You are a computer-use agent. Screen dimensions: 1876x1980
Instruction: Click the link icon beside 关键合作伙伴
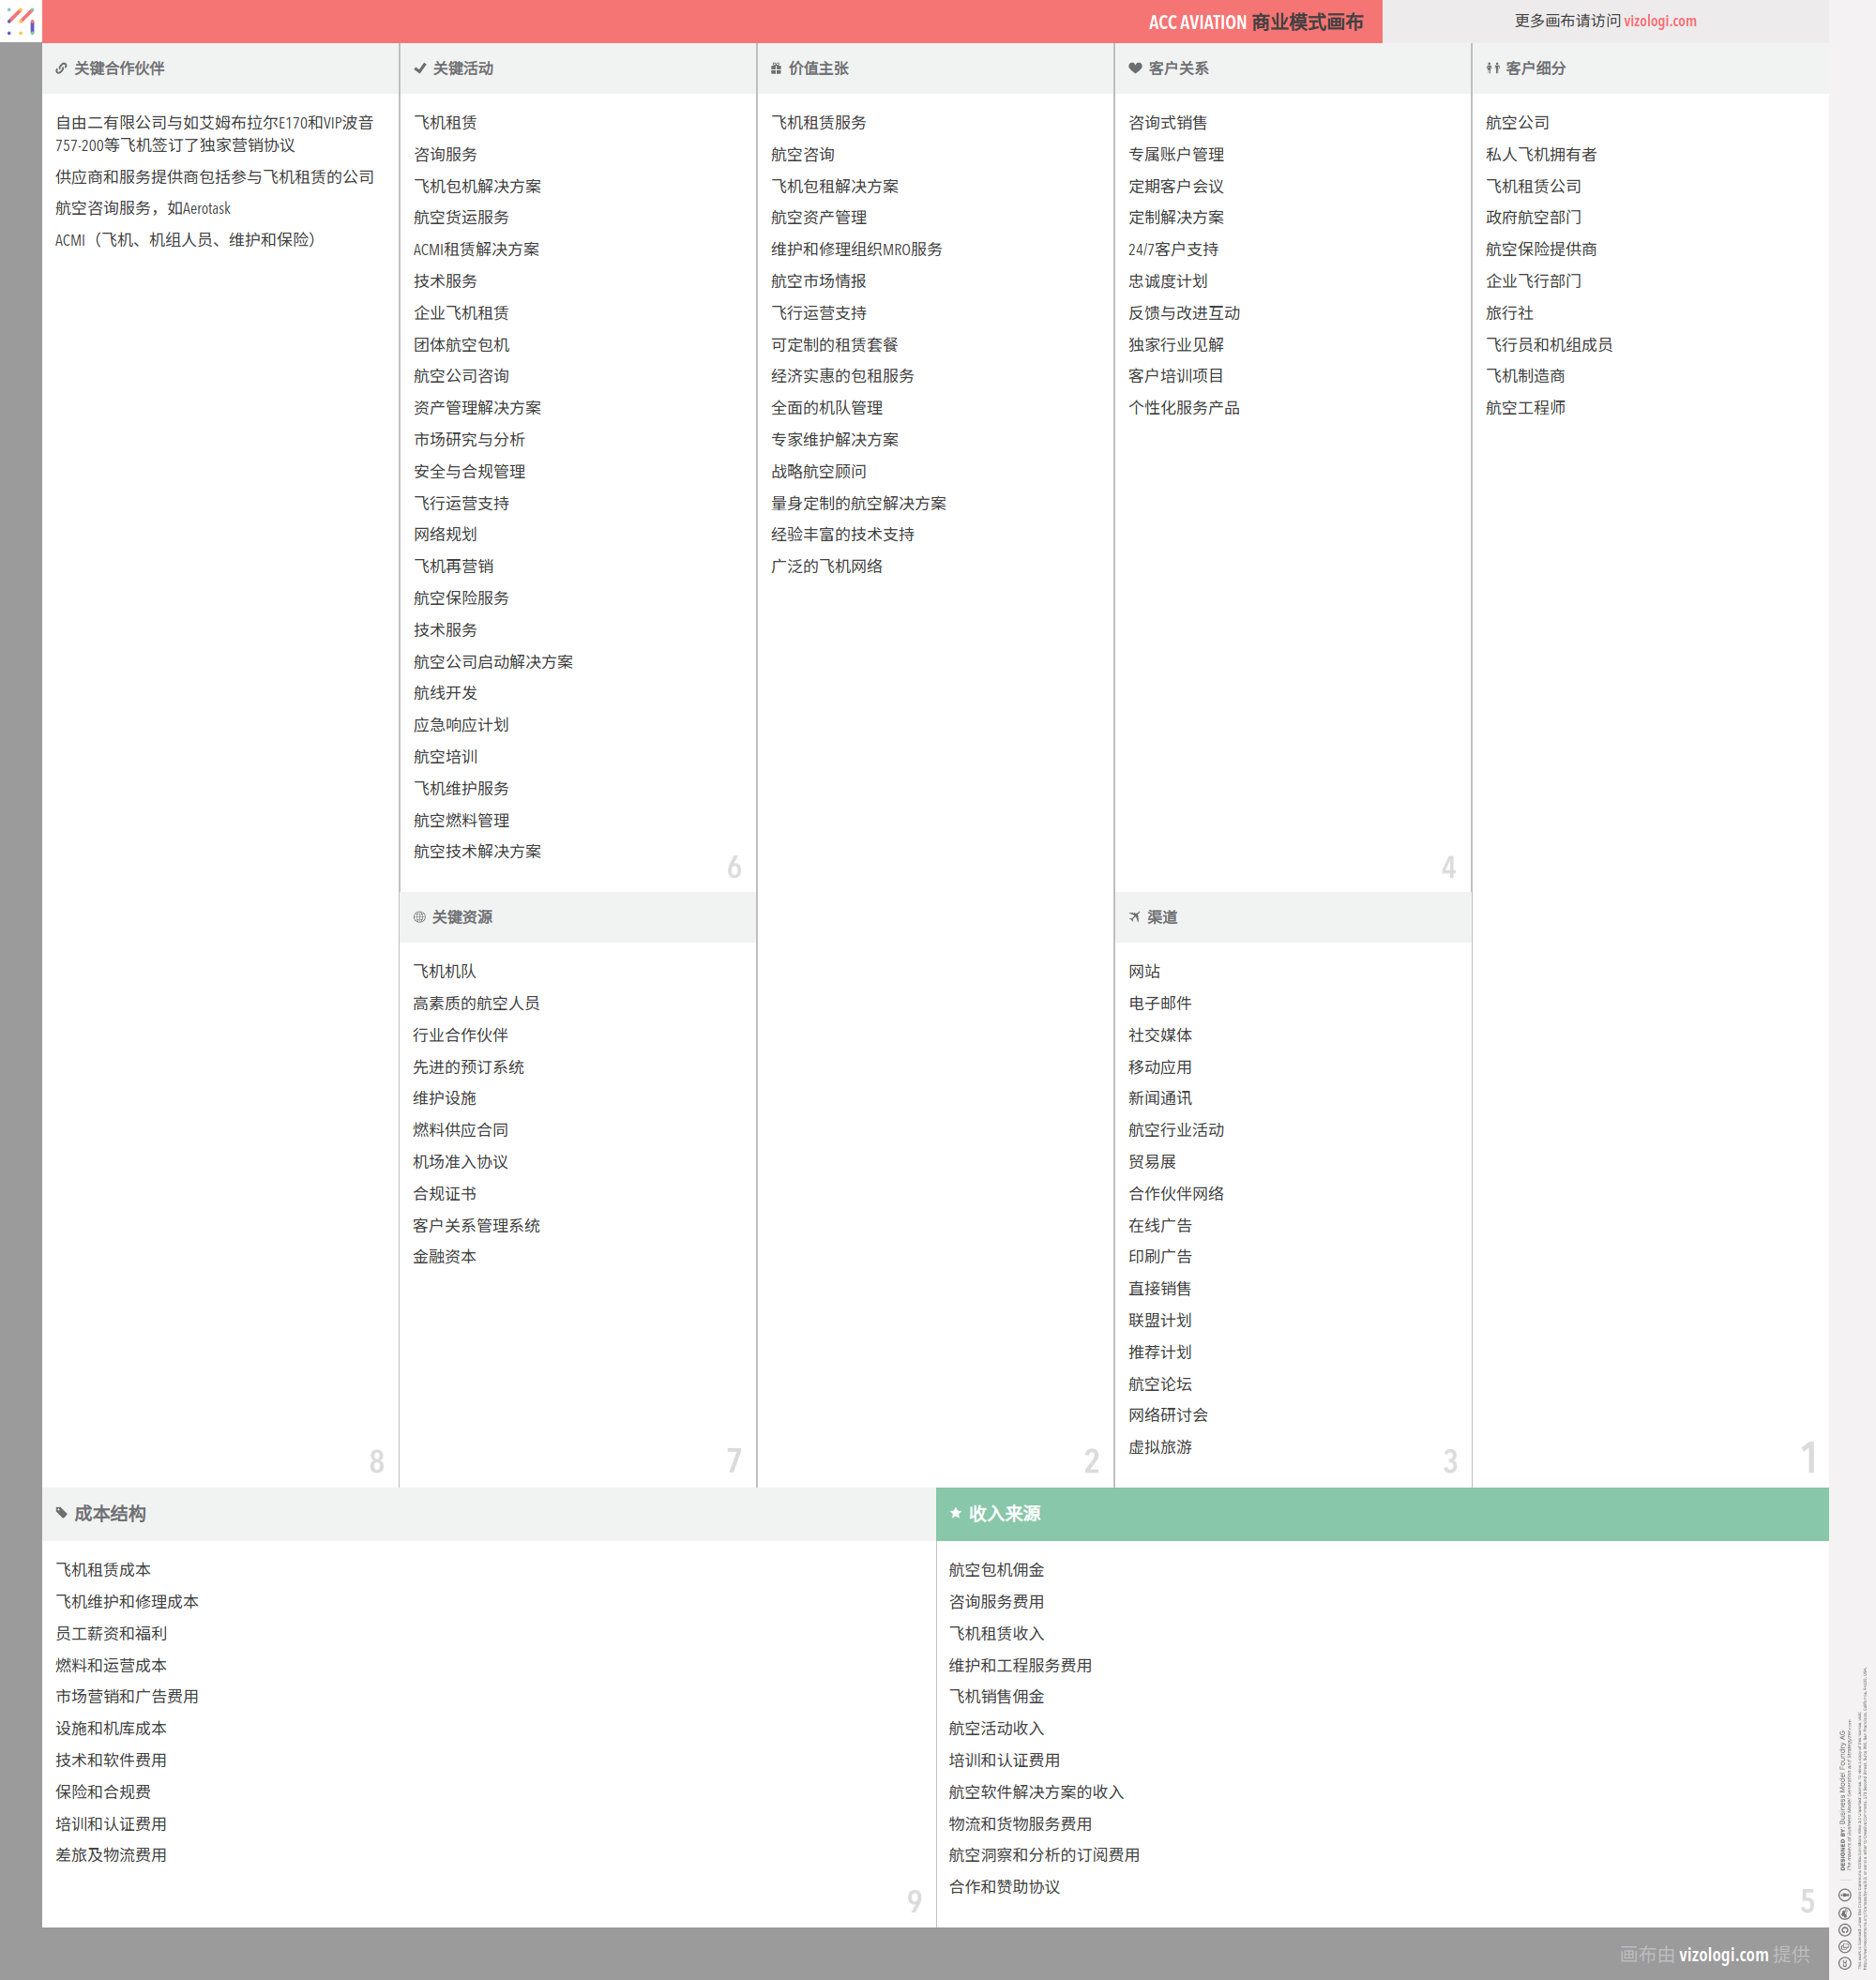point(61,68)
